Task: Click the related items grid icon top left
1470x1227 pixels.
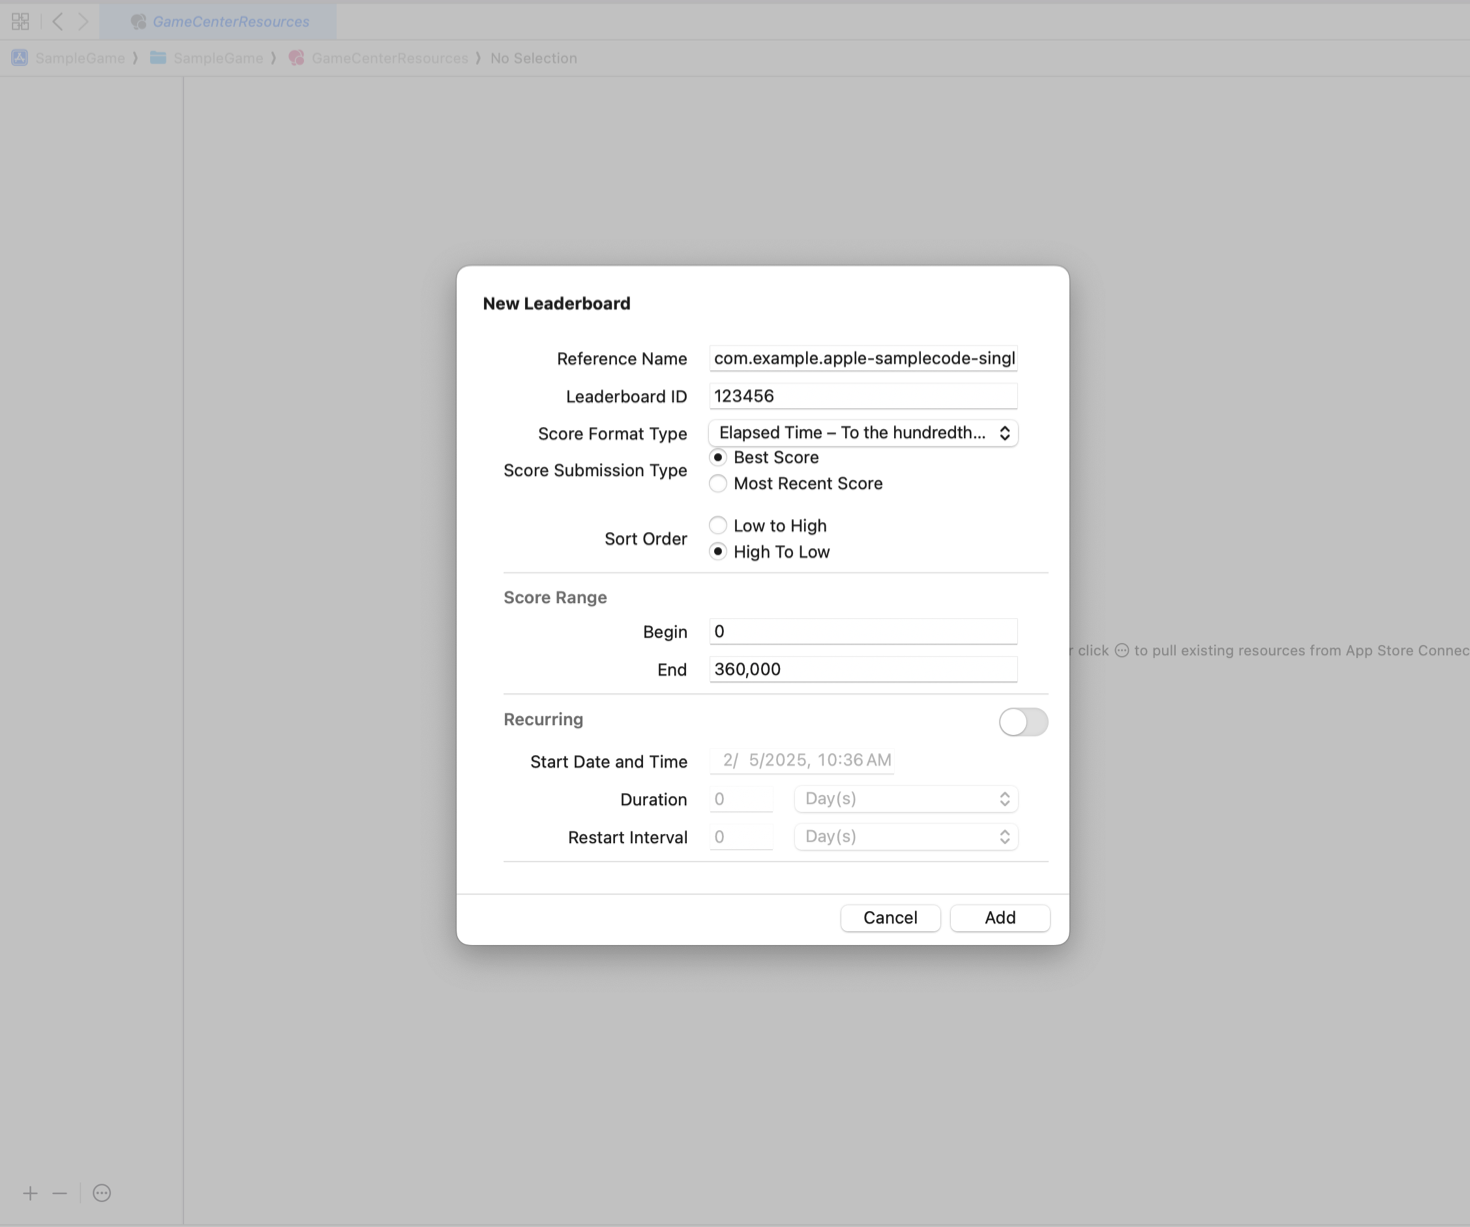Action: pos(19,20)
